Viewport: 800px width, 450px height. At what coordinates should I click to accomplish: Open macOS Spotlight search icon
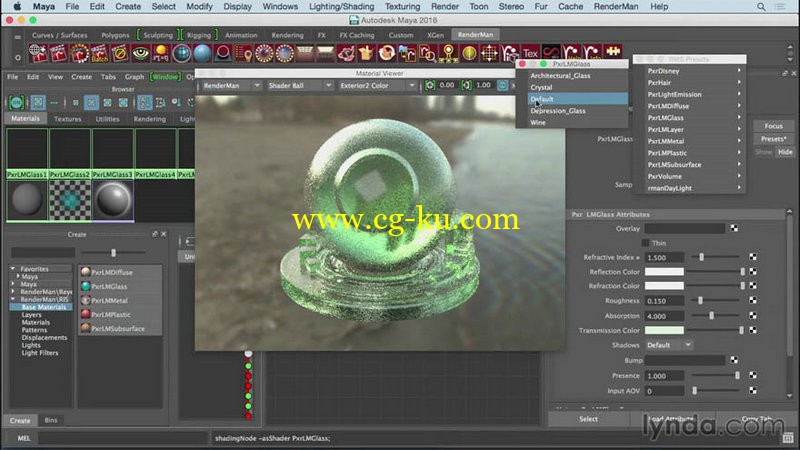coord(761,7)
